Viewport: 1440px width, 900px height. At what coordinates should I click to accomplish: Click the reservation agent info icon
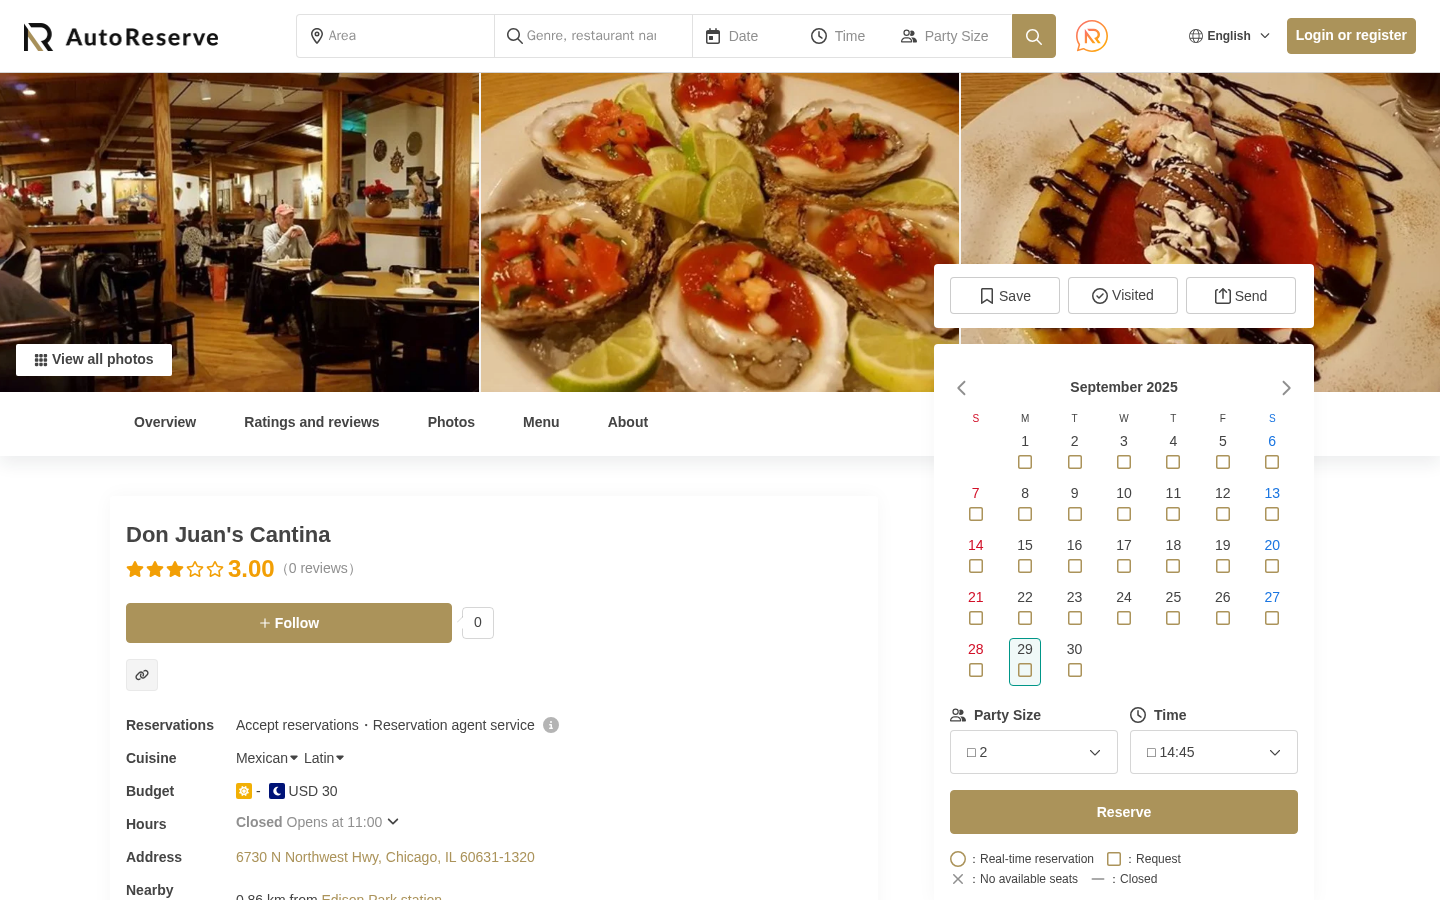551,725
